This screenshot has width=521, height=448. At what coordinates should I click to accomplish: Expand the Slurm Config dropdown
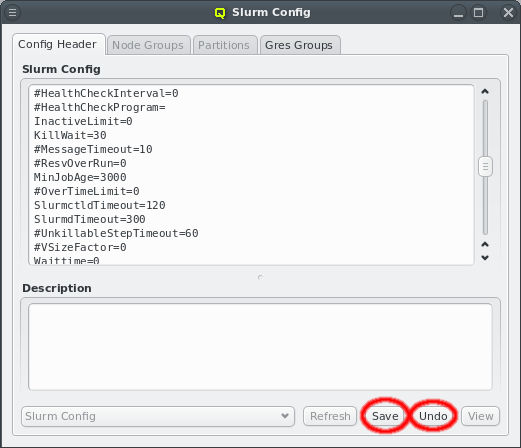pyautogui.click(x=158, y=416)
